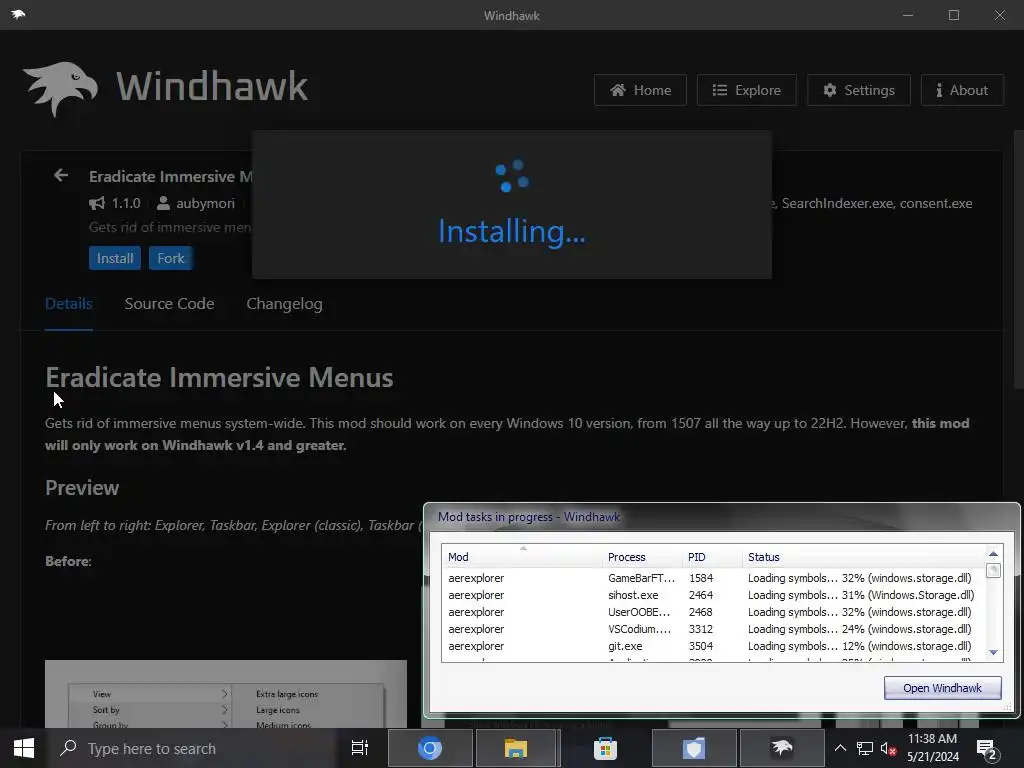The width and height of the screenshot is (1024, 768).
Task: Click the muted volume tray icon
Action: pos(888,748)
